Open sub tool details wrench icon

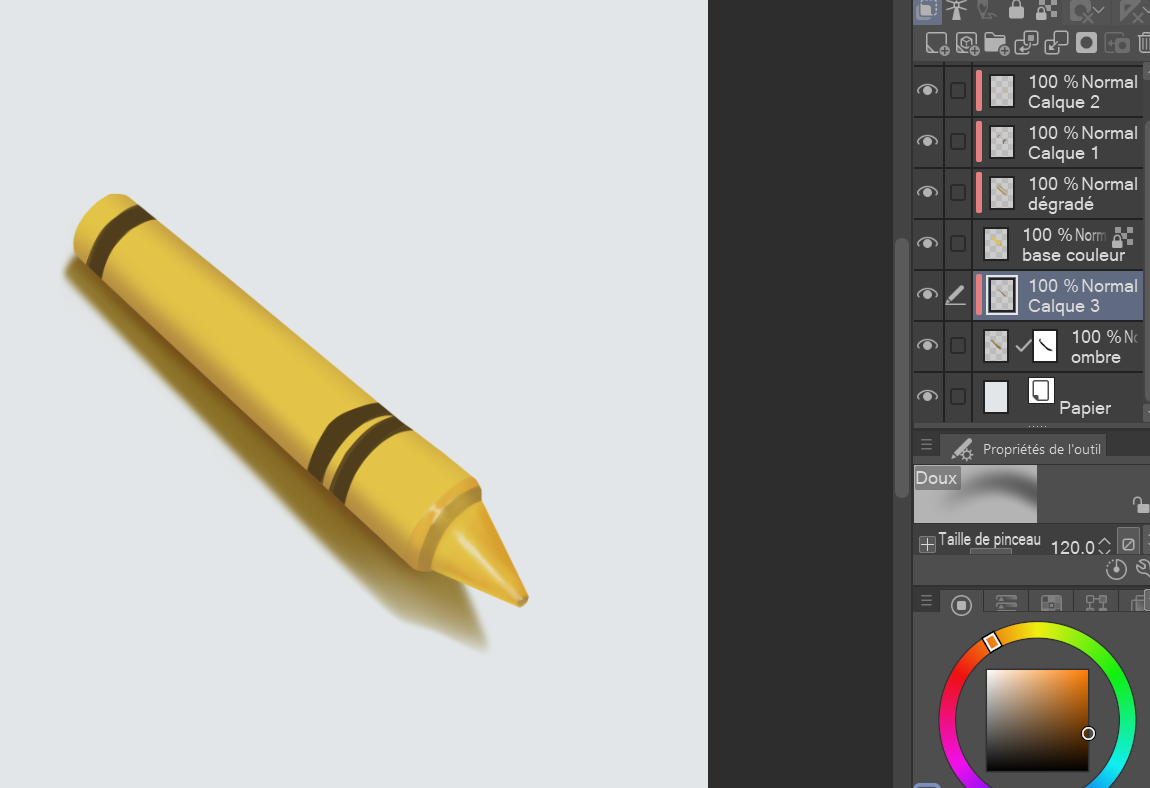[x=1143, y=569]
